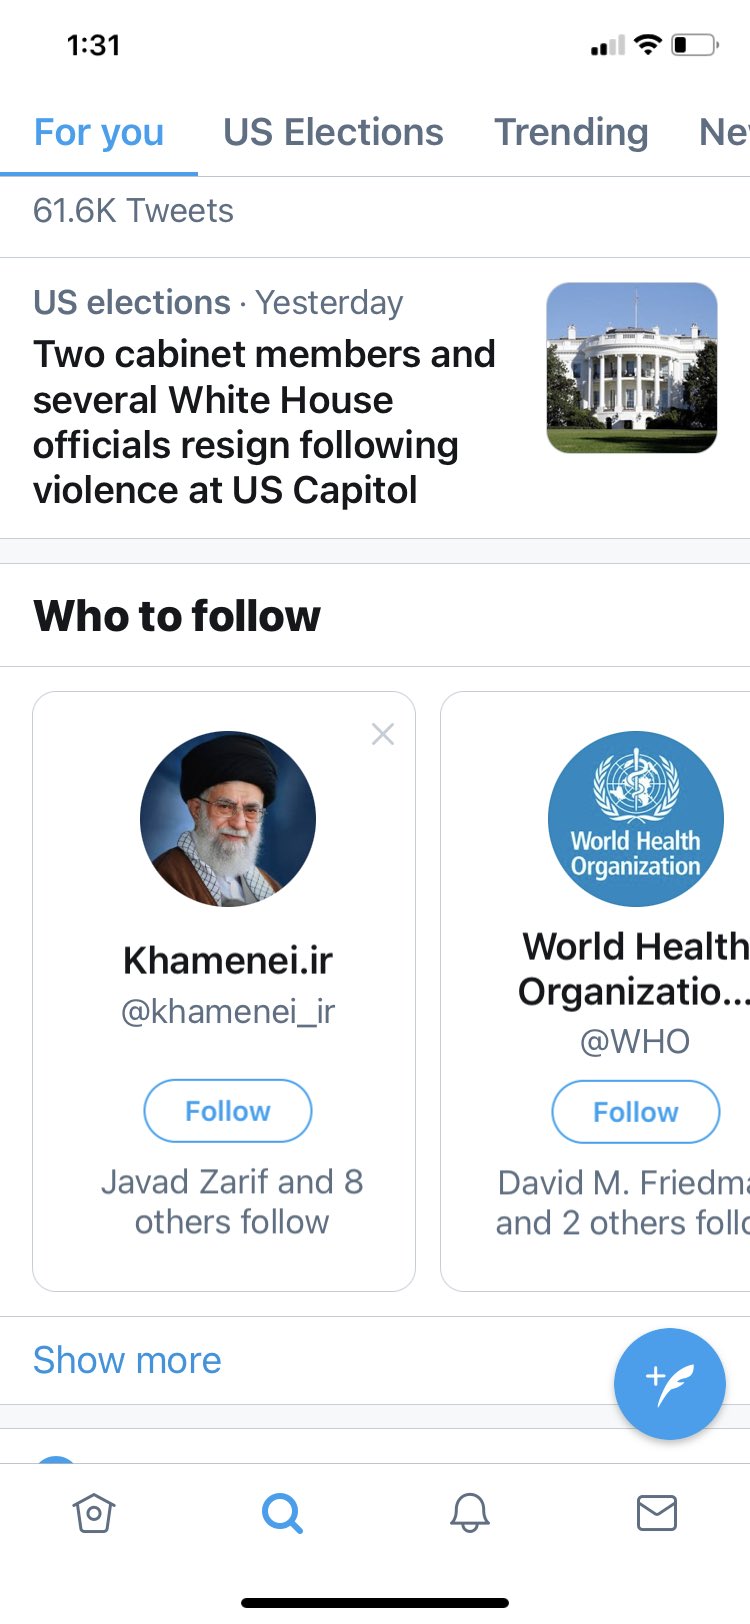
Task: Open World Health Organization logo avatar
Action: click(636, 819)
